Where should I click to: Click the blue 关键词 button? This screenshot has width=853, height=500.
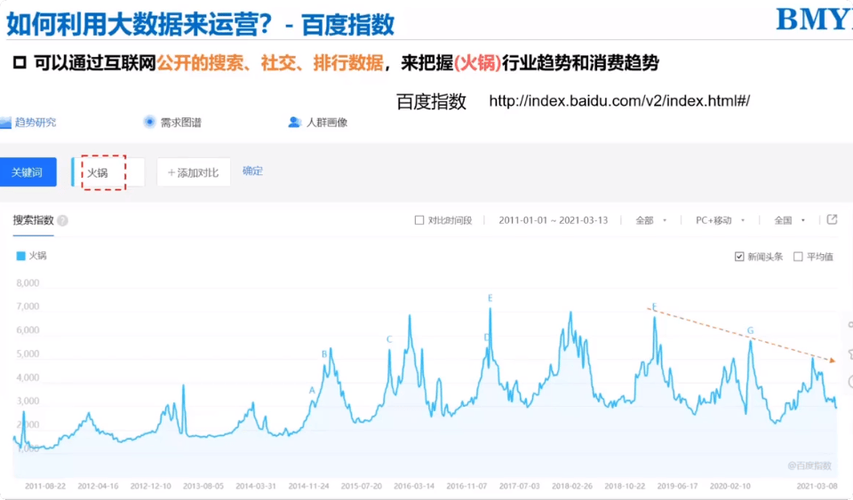(28, 172)
